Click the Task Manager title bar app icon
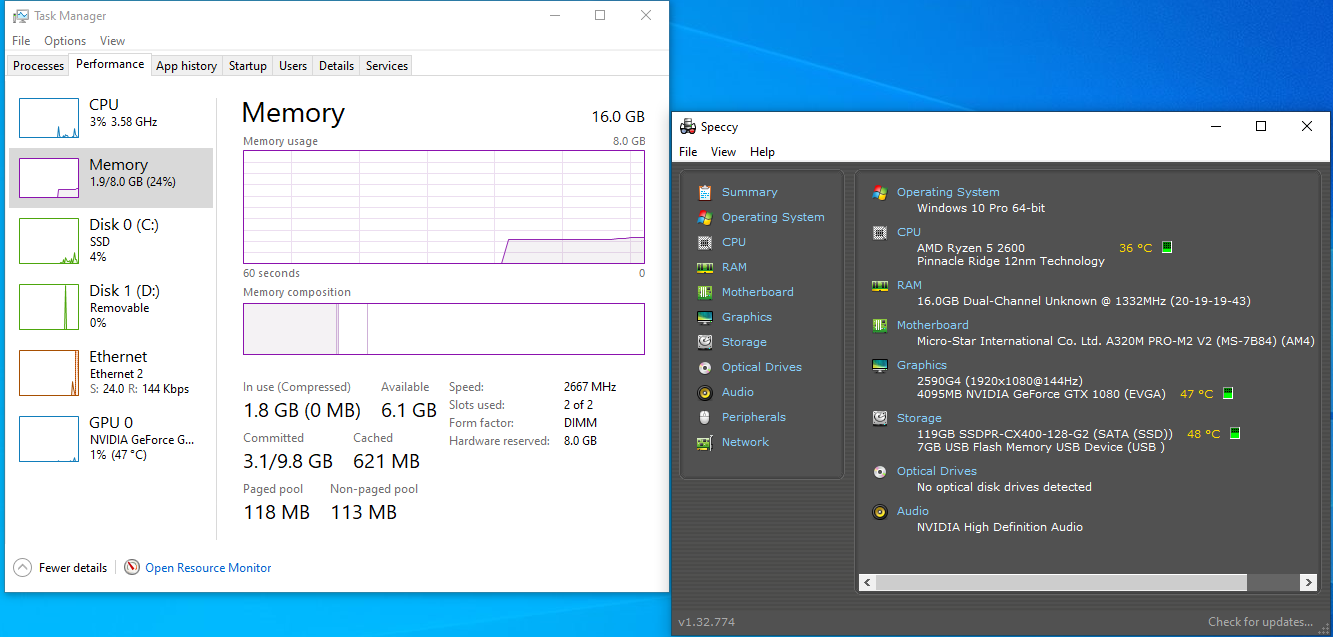Image resolution: width=1333 pixels, height=637 pixels. [x=21, y=16]
